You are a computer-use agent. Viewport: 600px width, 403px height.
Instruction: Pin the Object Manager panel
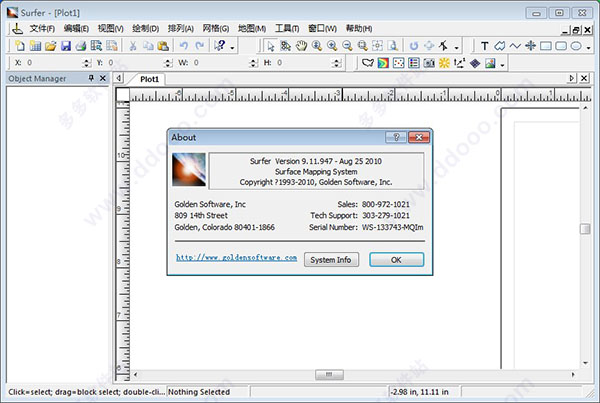click(x=91, y=78)
